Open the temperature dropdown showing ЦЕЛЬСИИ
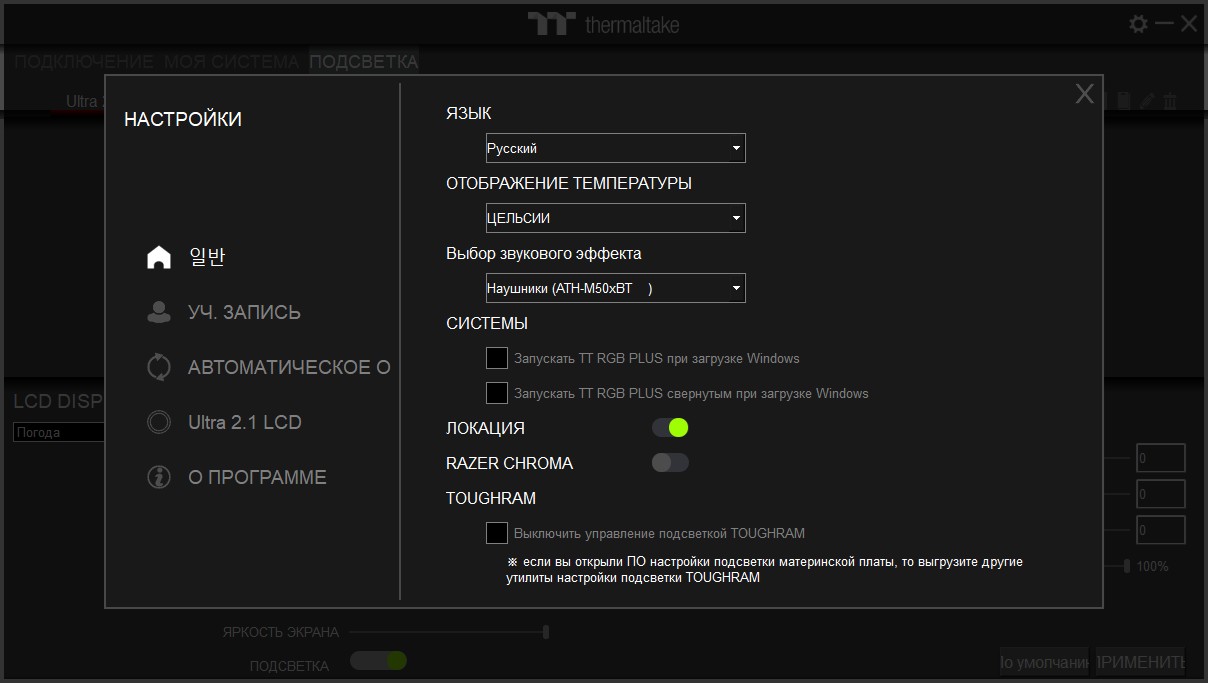The width and height of the screenshot is (1208, 683). 616,218
